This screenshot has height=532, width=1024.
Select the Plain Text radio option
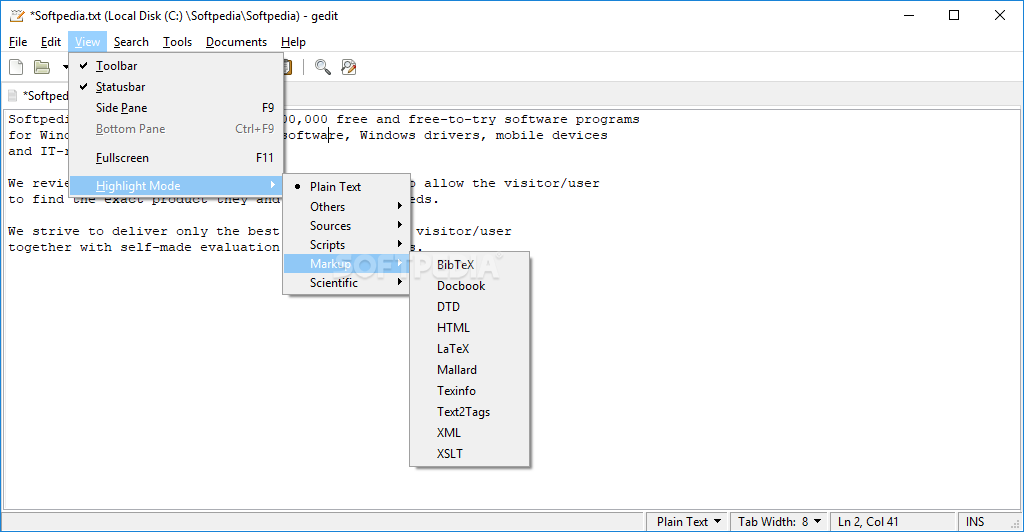pos(346,187)
